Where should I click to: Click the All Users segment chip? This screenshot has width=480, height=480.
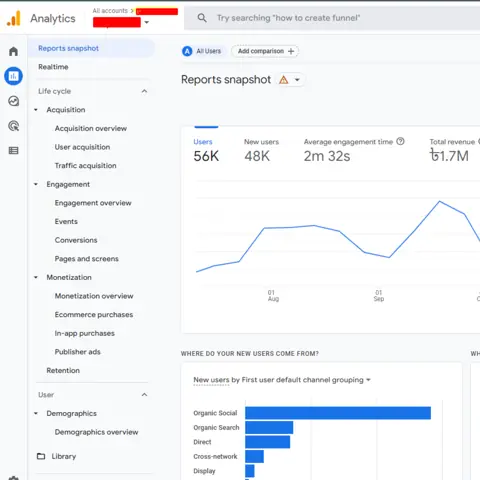[203, 51]
